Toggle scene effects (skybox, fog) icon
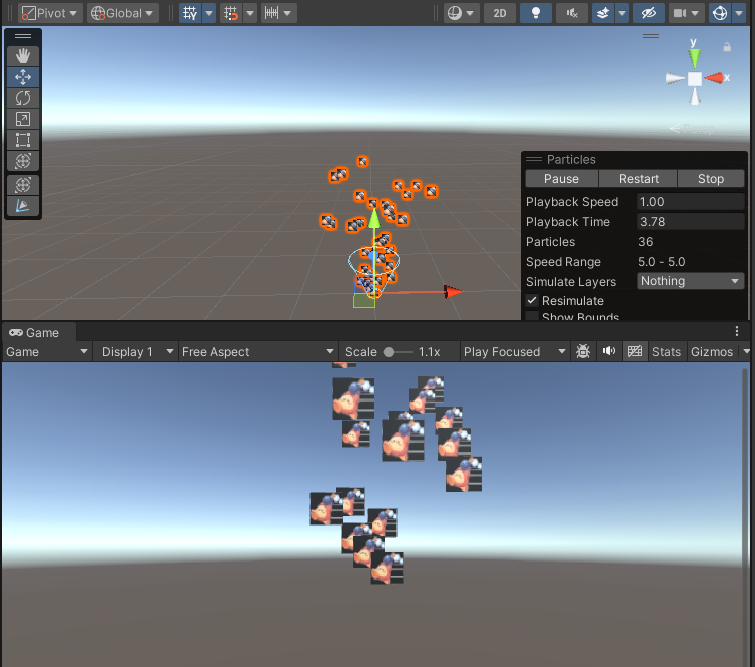This screenshot has height=667, width=755. click(x=603, y=13)
